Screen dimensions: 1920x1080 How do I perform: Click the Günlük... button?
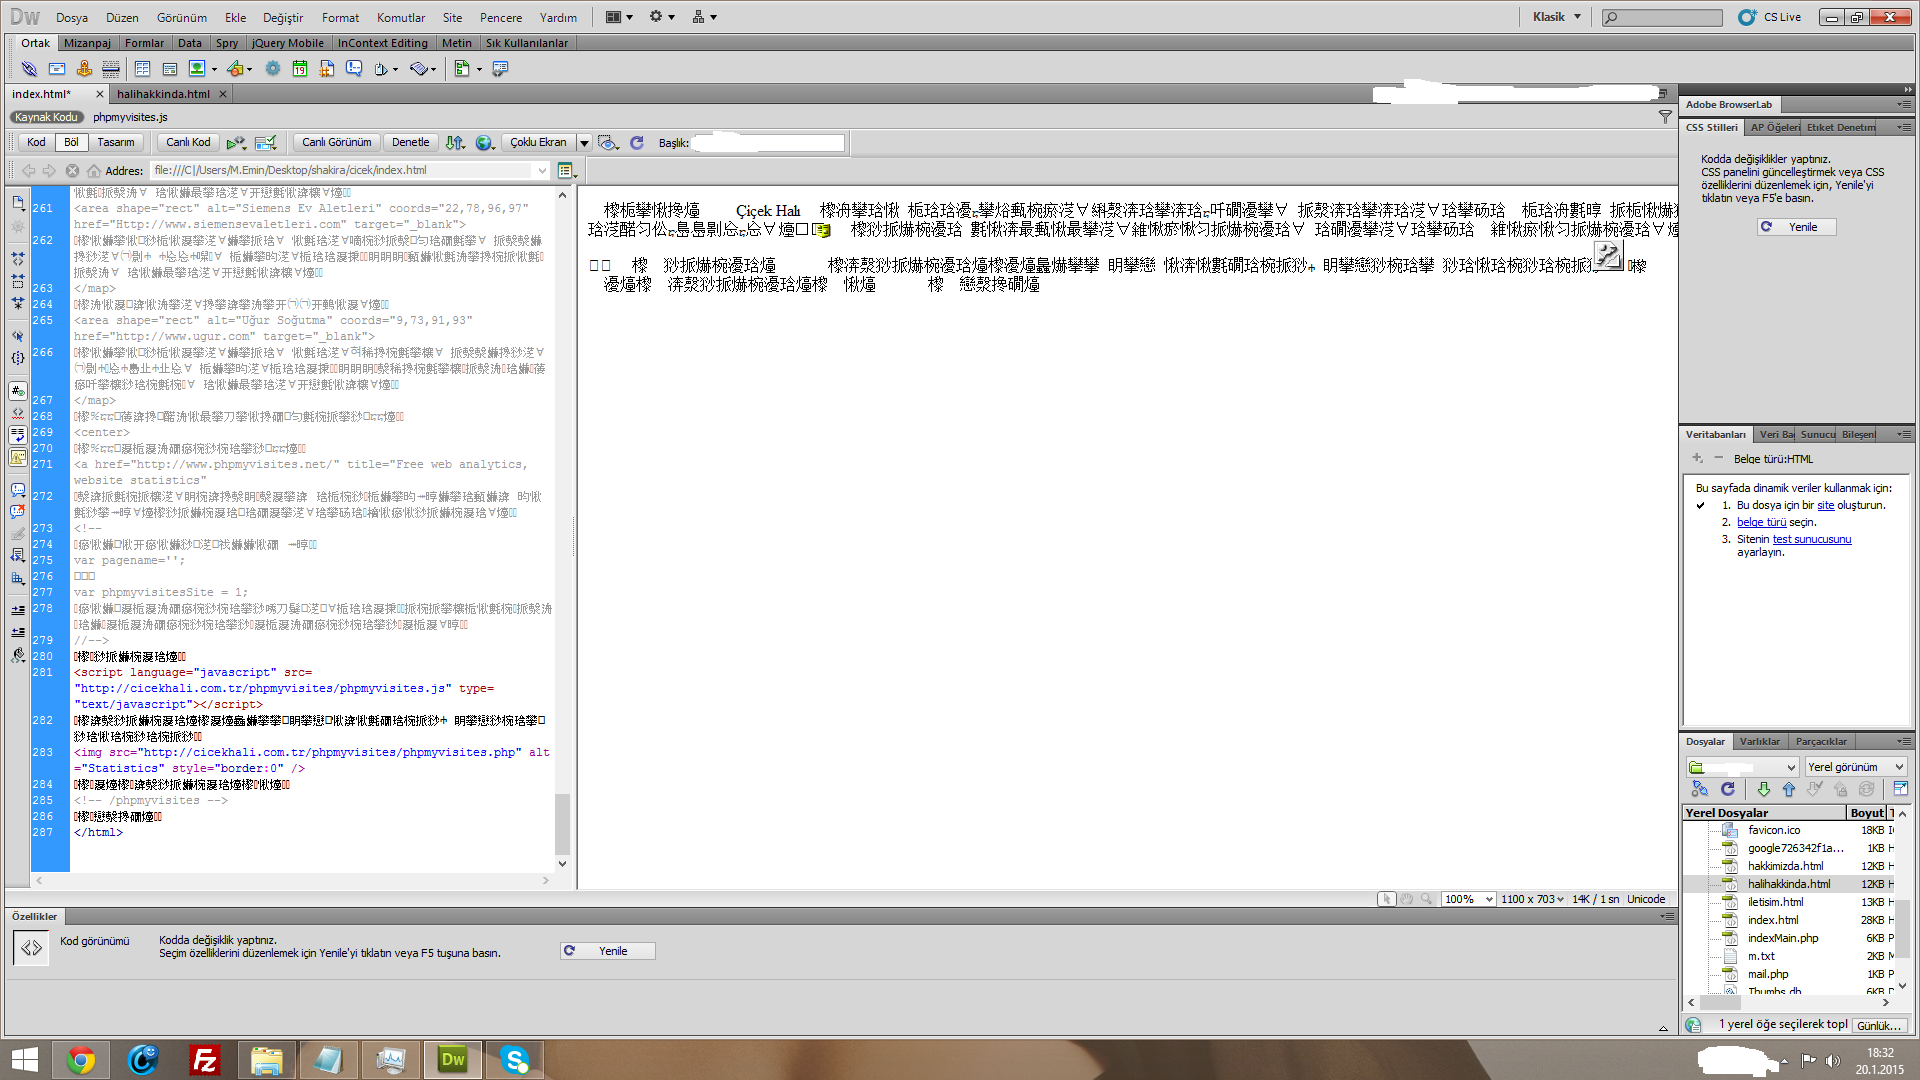(x=1879, y=1025)
